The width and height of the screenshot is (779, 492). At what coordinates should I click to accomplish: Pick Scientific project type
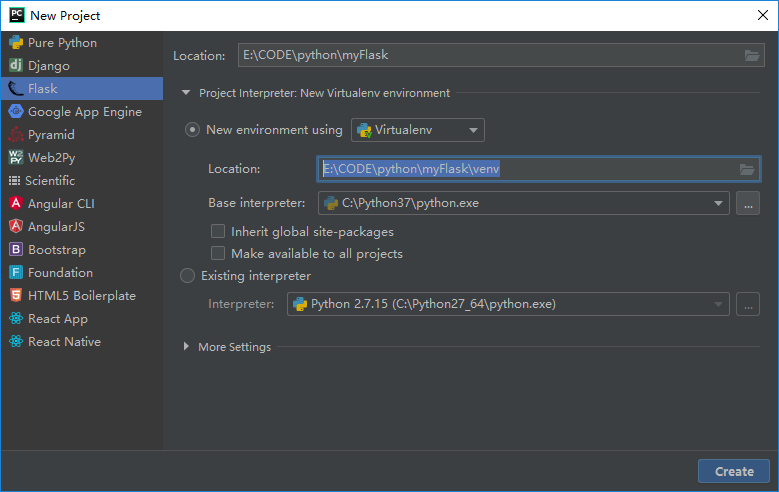pos(82,180)
